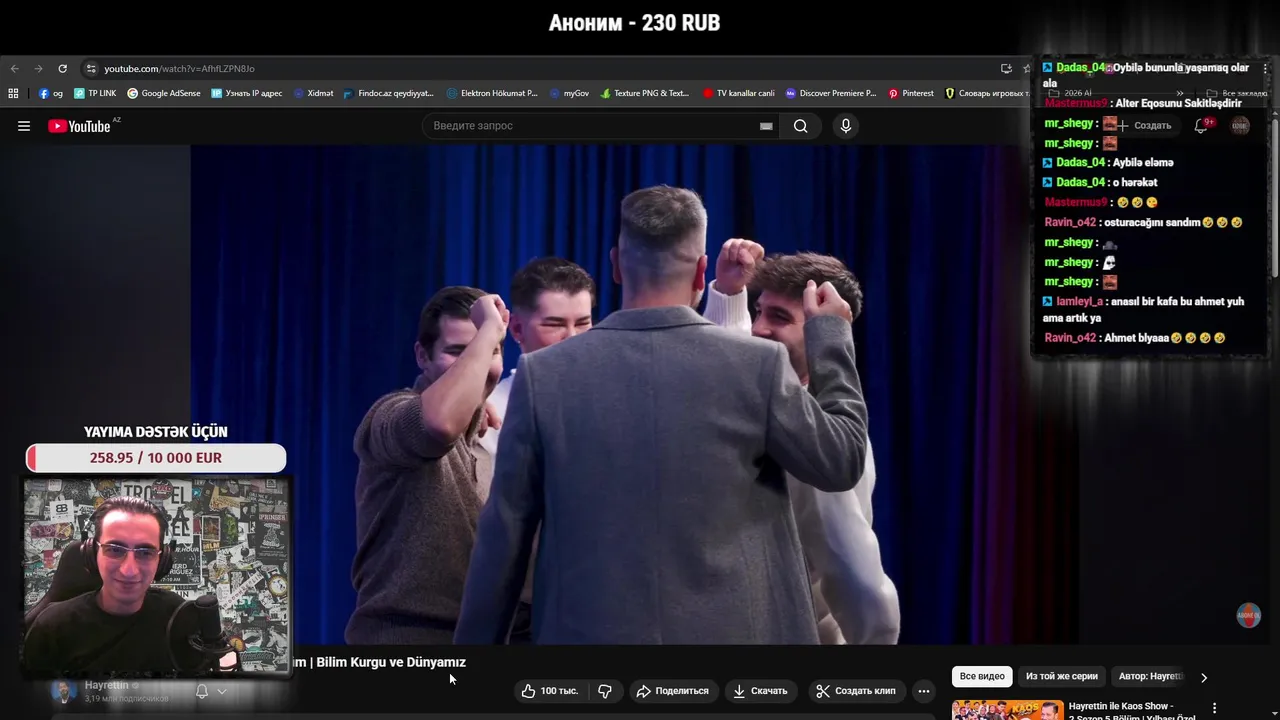The image size is (1280, 720).
Task: Open the Google AdSense bookmark
Action: click(164, 93)
